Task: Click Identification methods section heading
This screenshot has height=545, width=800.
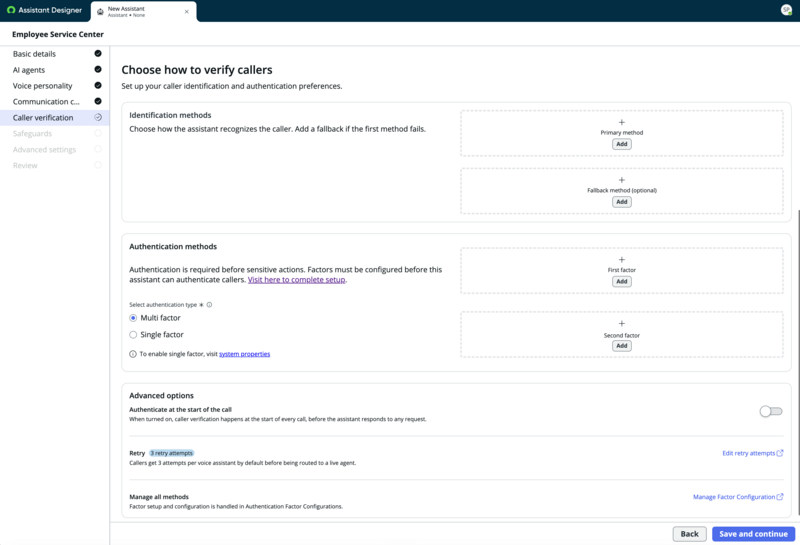Action: pos(170,115)
